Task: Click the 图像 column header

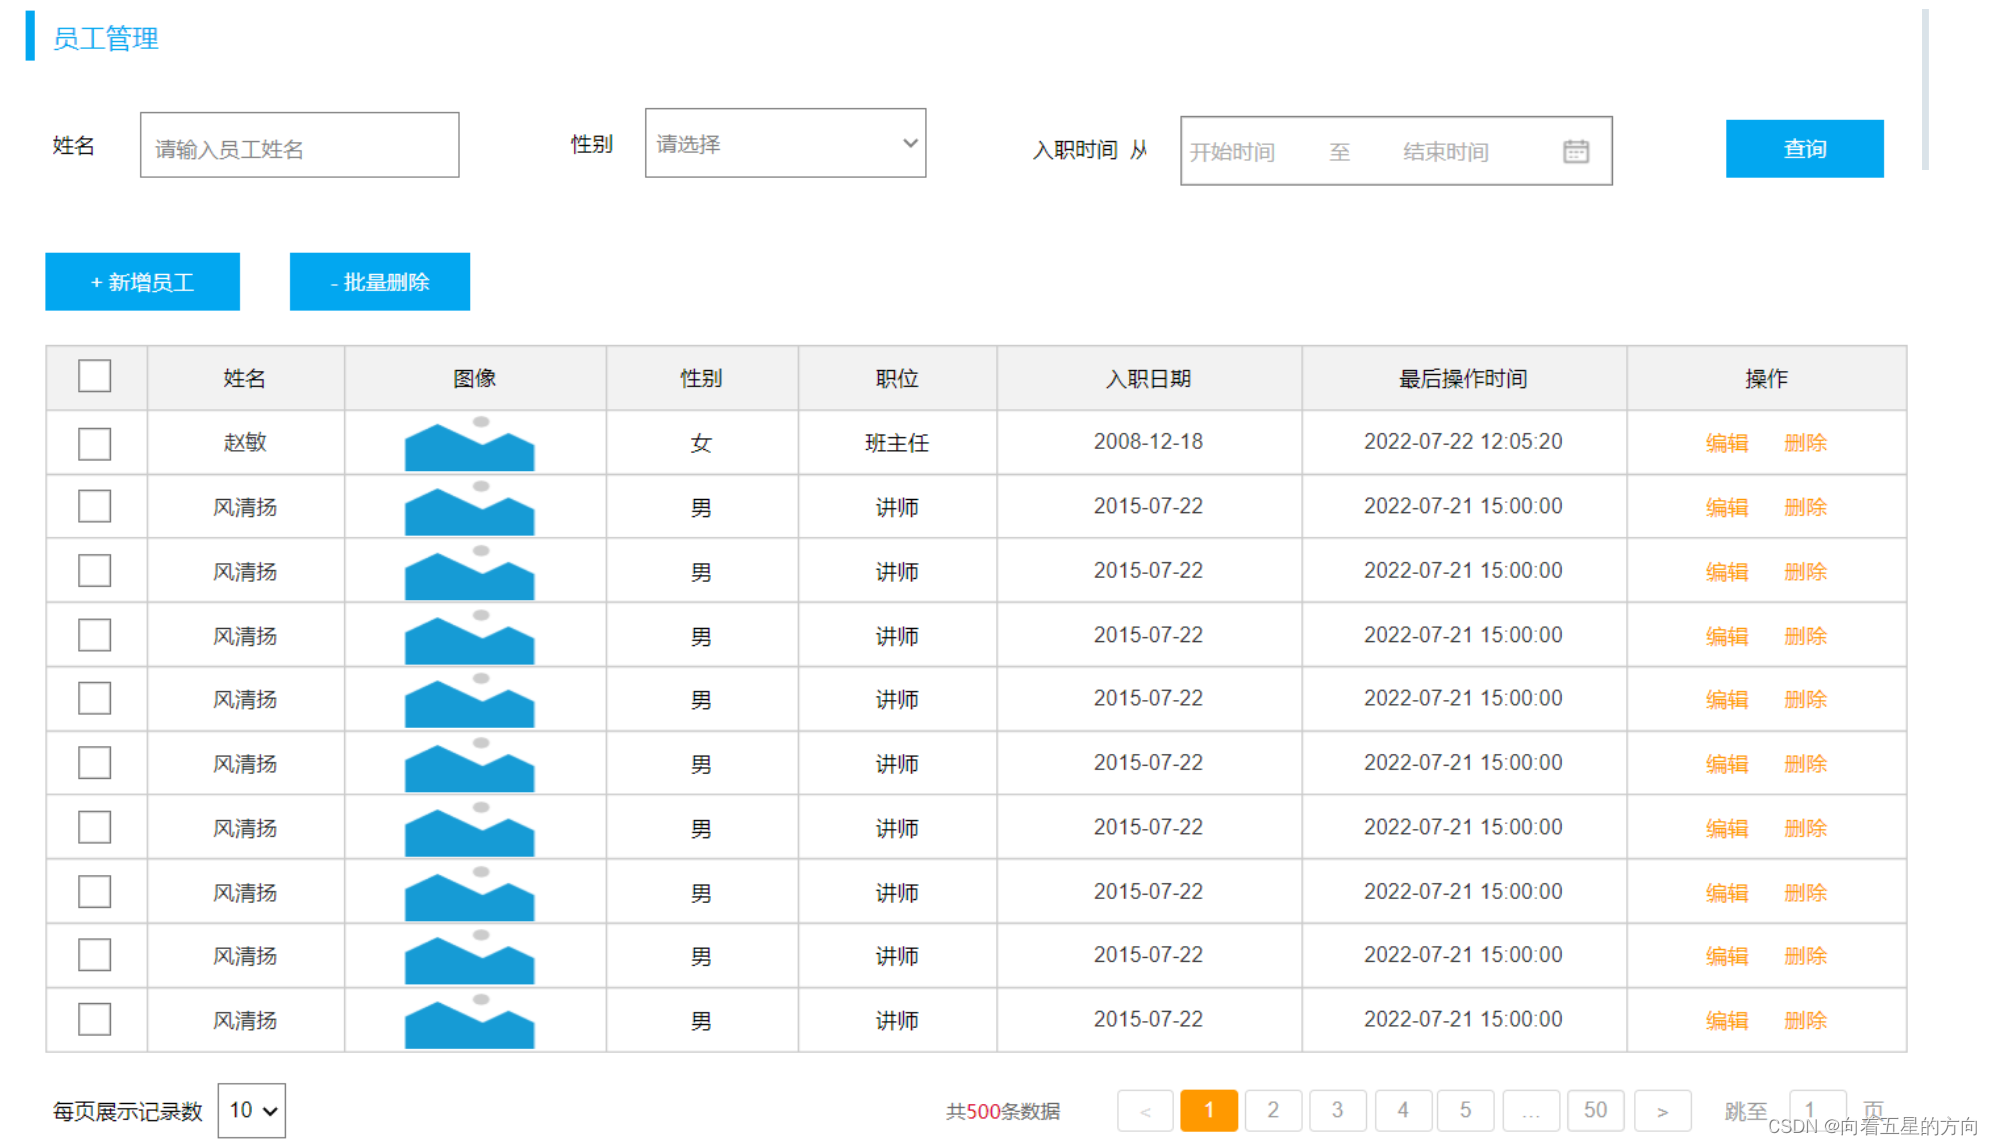Action: tap(474, 378)
